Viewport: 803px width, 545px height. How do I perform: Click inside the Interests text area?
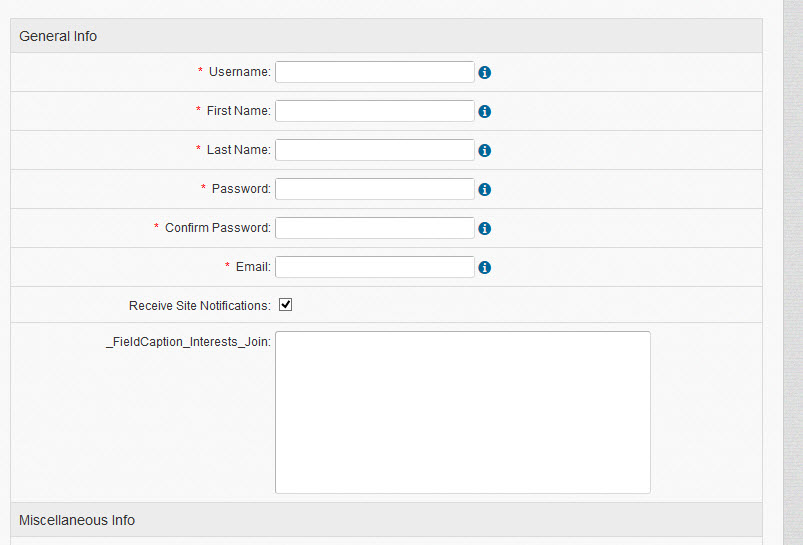[x=462, y=412]
